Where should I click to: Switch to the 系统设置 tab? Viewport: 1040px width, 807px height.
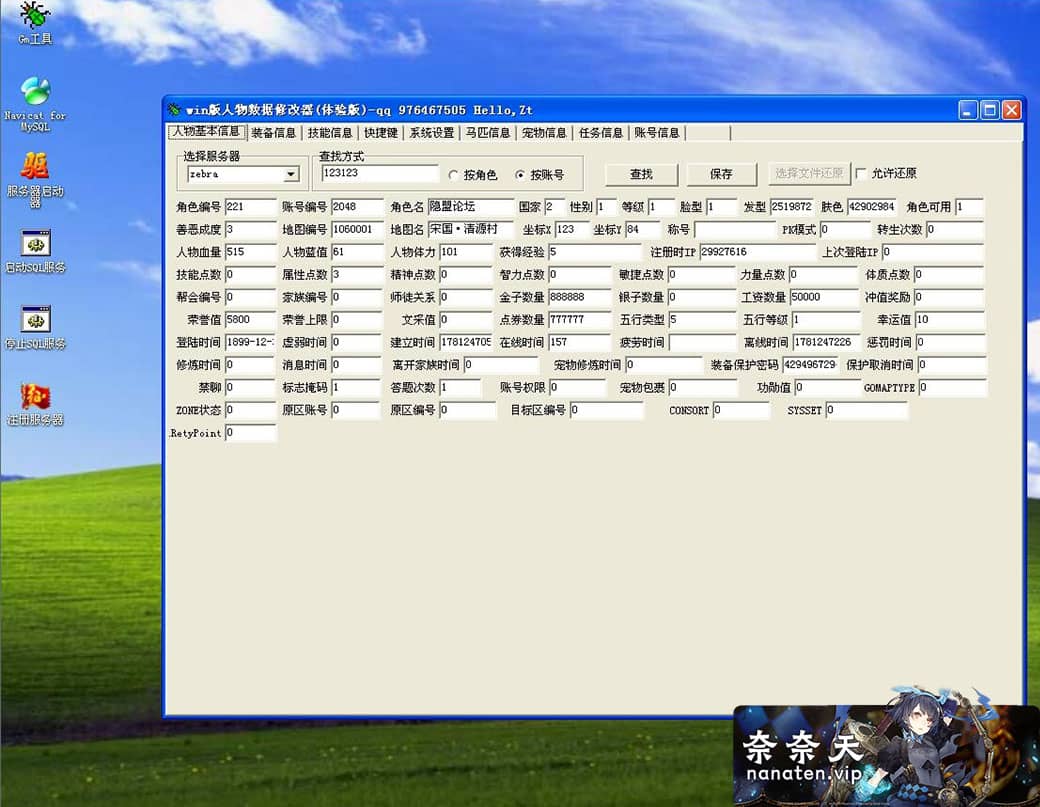432,133
